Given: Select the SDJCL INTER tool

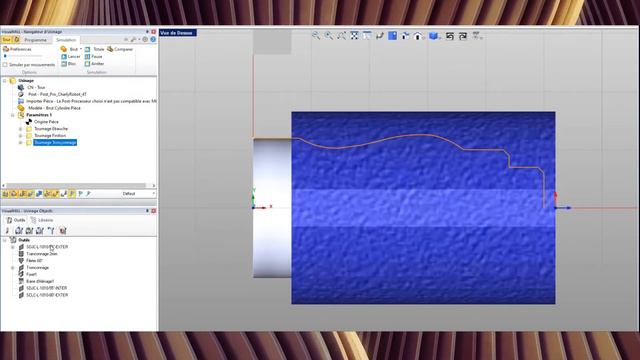Looking at the screenshot, I should click(x=47, y=288).
